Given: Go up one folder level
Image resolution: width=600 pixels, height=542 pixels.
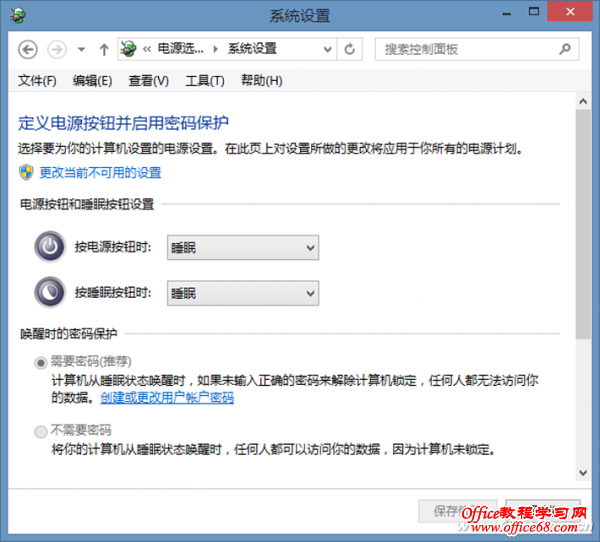Looking at the screenshot, I should 104,49.
